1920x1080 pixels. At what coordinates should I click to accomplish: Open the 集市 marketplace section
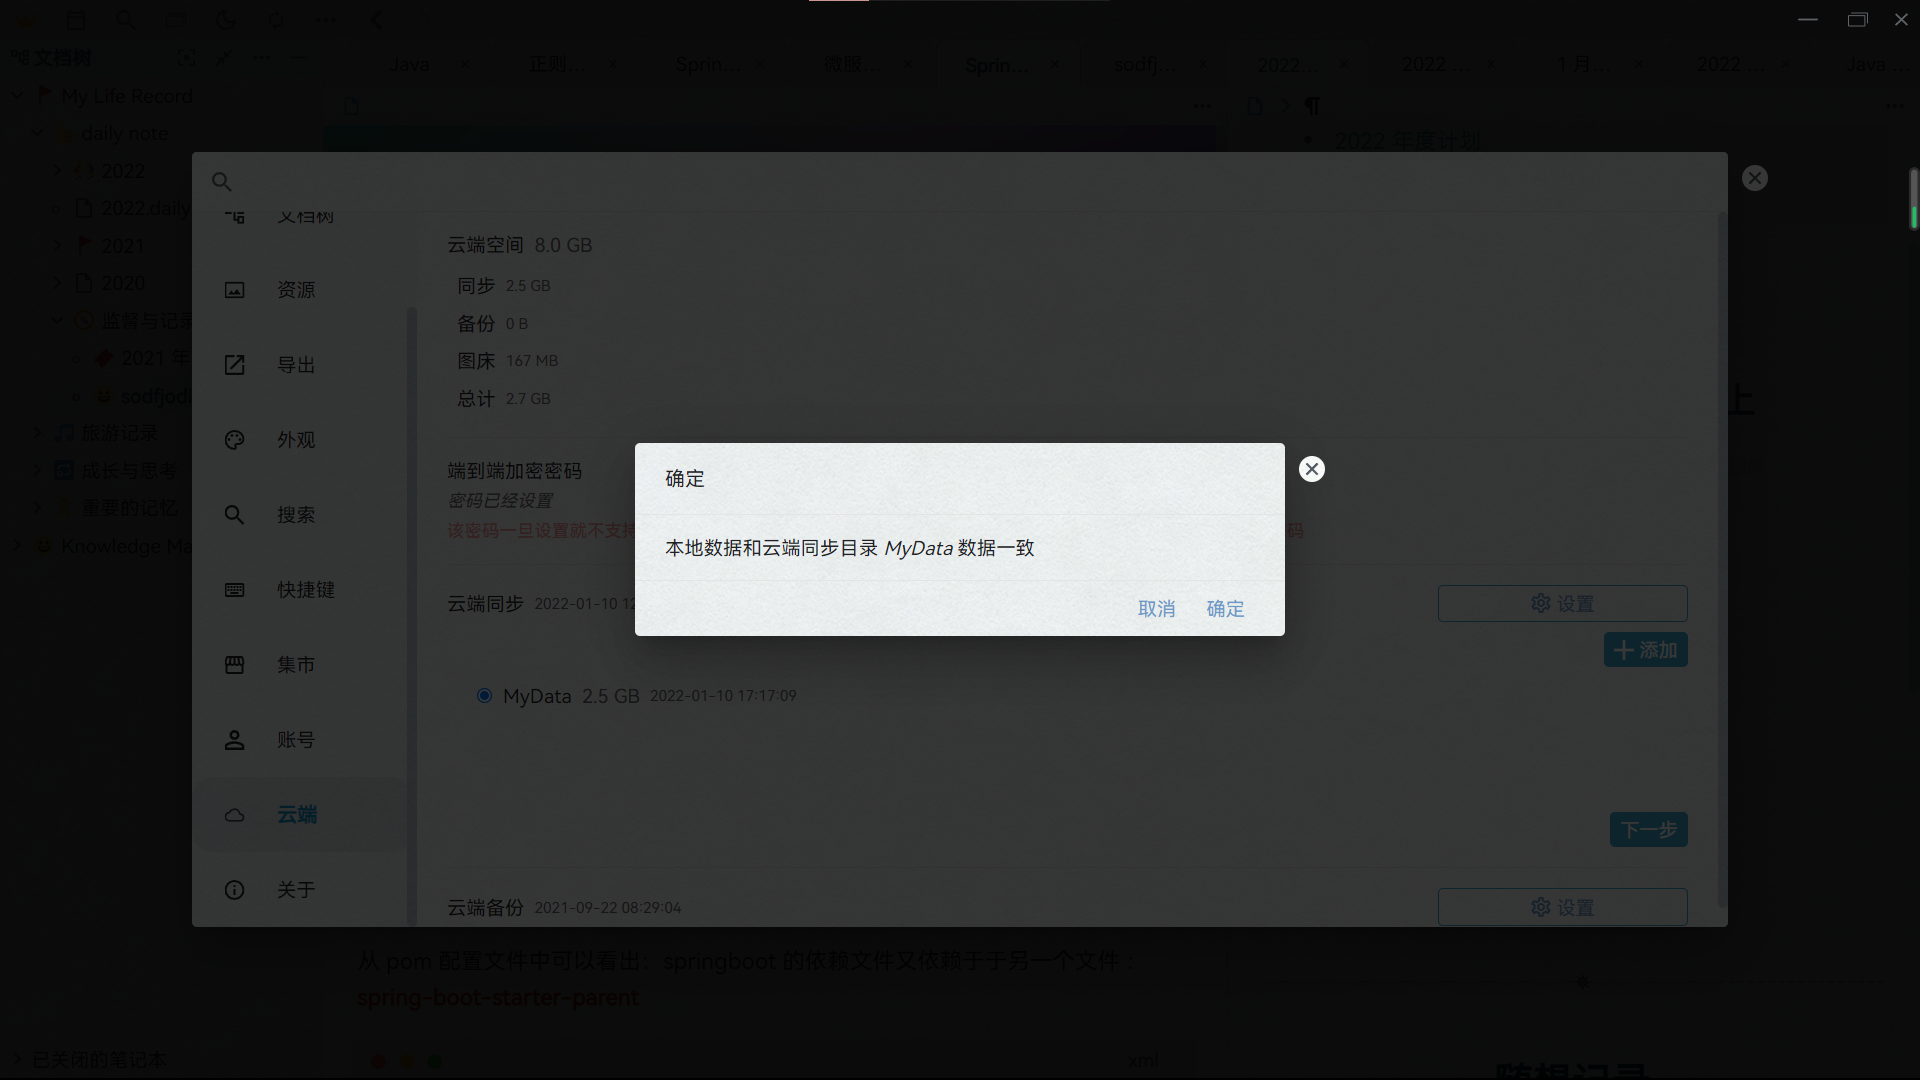coord(296,665)
